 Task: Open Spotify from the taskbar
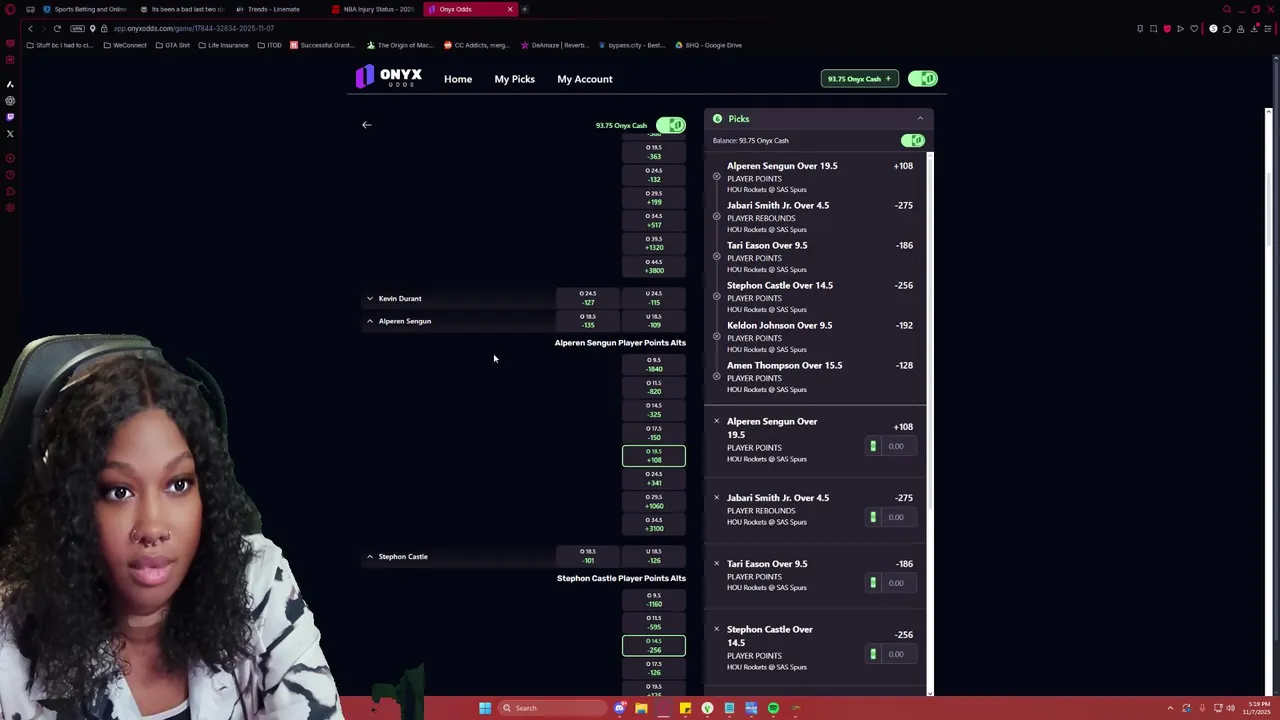click(773, 708)
